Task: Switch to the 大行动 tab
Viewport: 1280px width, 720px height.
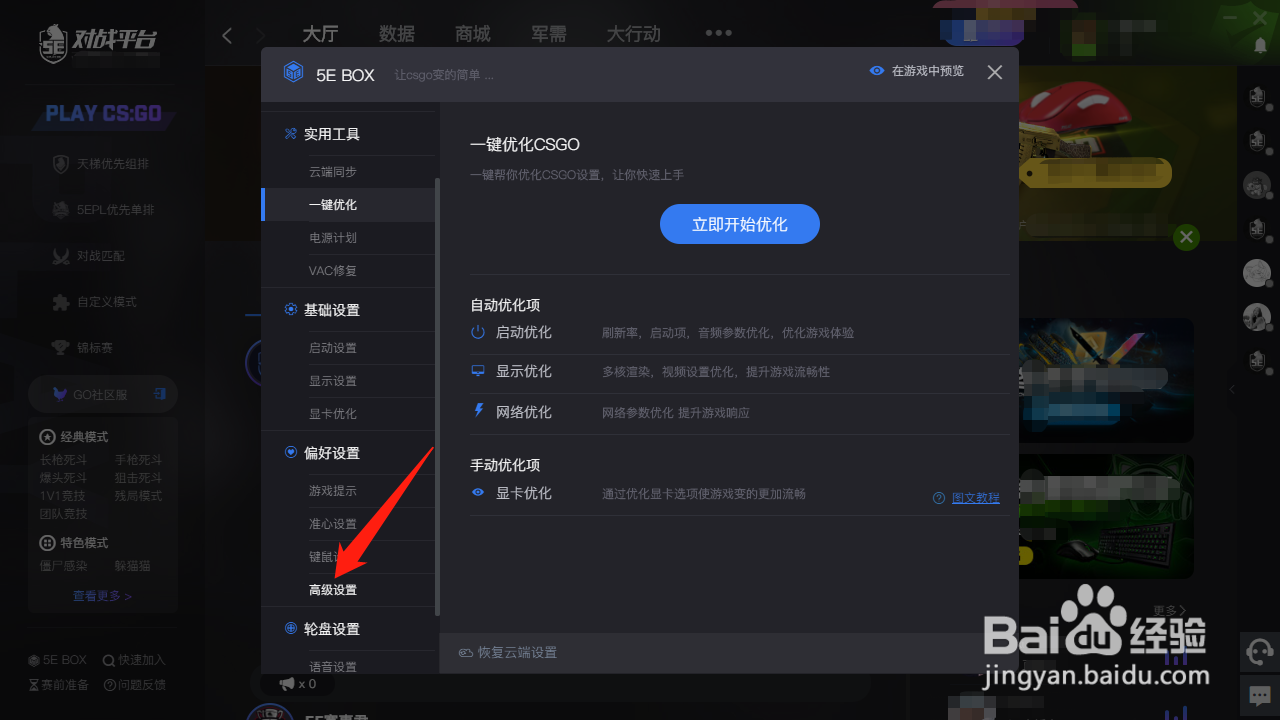Action: click(x=634, y=34)
